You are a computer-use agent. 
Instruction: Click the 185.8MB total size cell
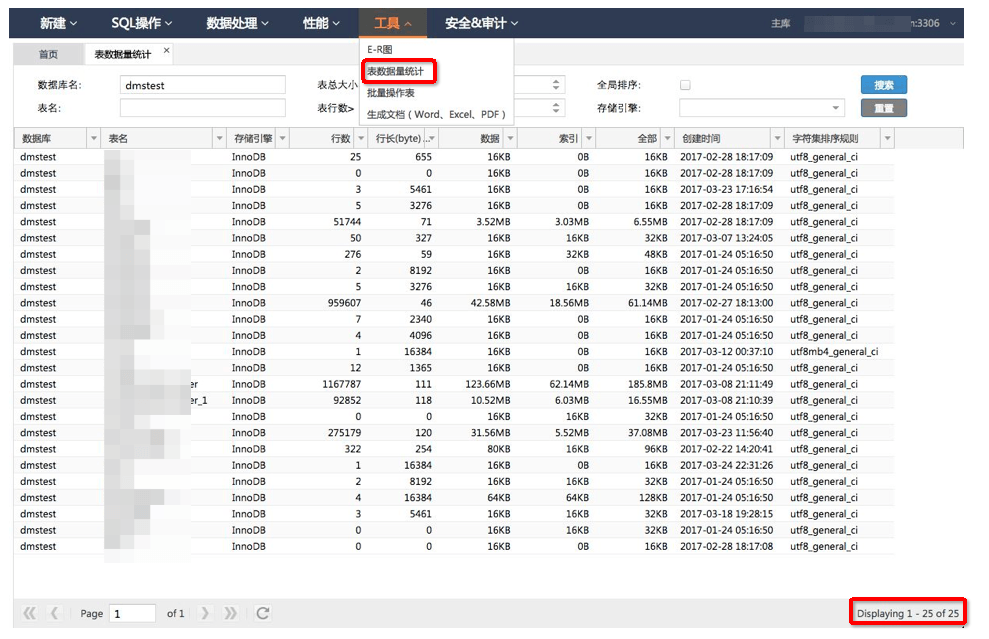tap(647, 384)
